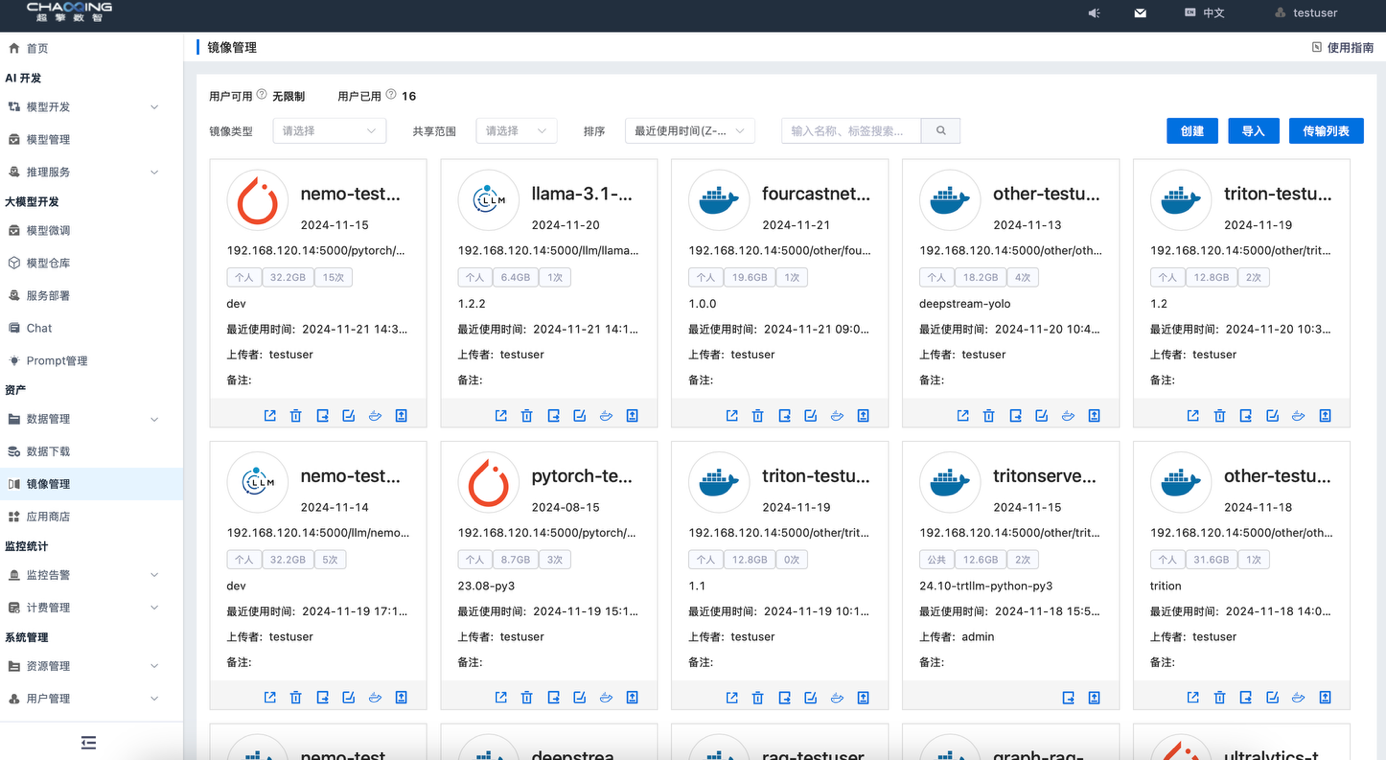Collapse the sidebar using the bottom menu icon

tap(89, 742)
